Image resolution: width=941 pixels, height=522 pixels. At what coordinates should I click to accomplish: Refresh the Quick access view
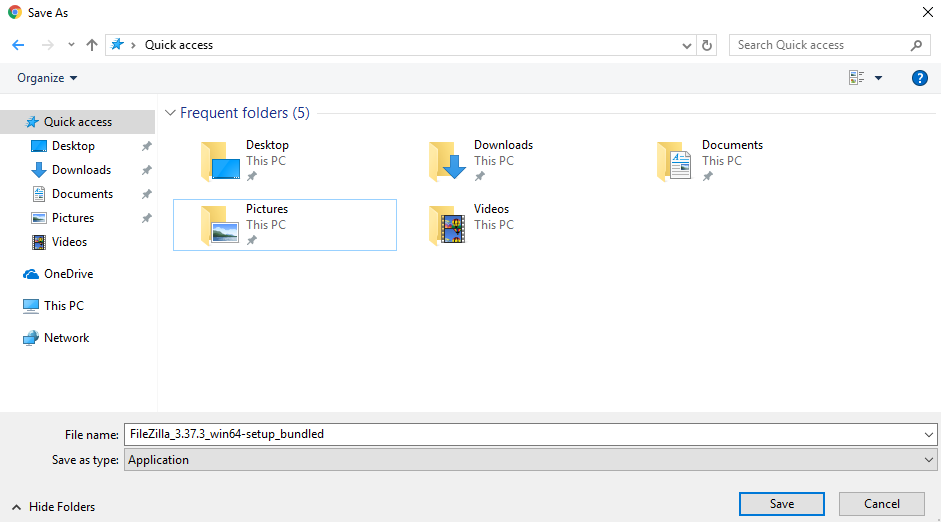[707, 46]
